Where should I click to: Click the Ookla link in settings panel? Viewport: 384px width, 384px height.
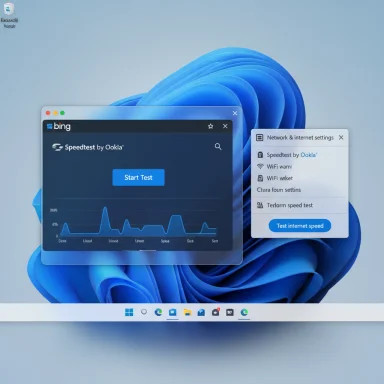pos(309,155)
